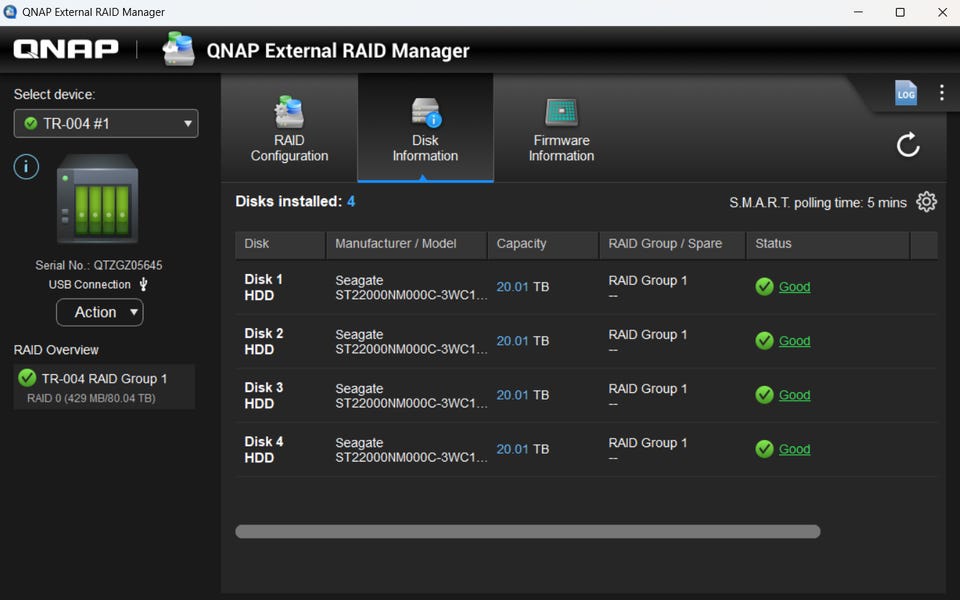Click the green check icon for Disk 1
960x600 pixels.
click(764, 287)
